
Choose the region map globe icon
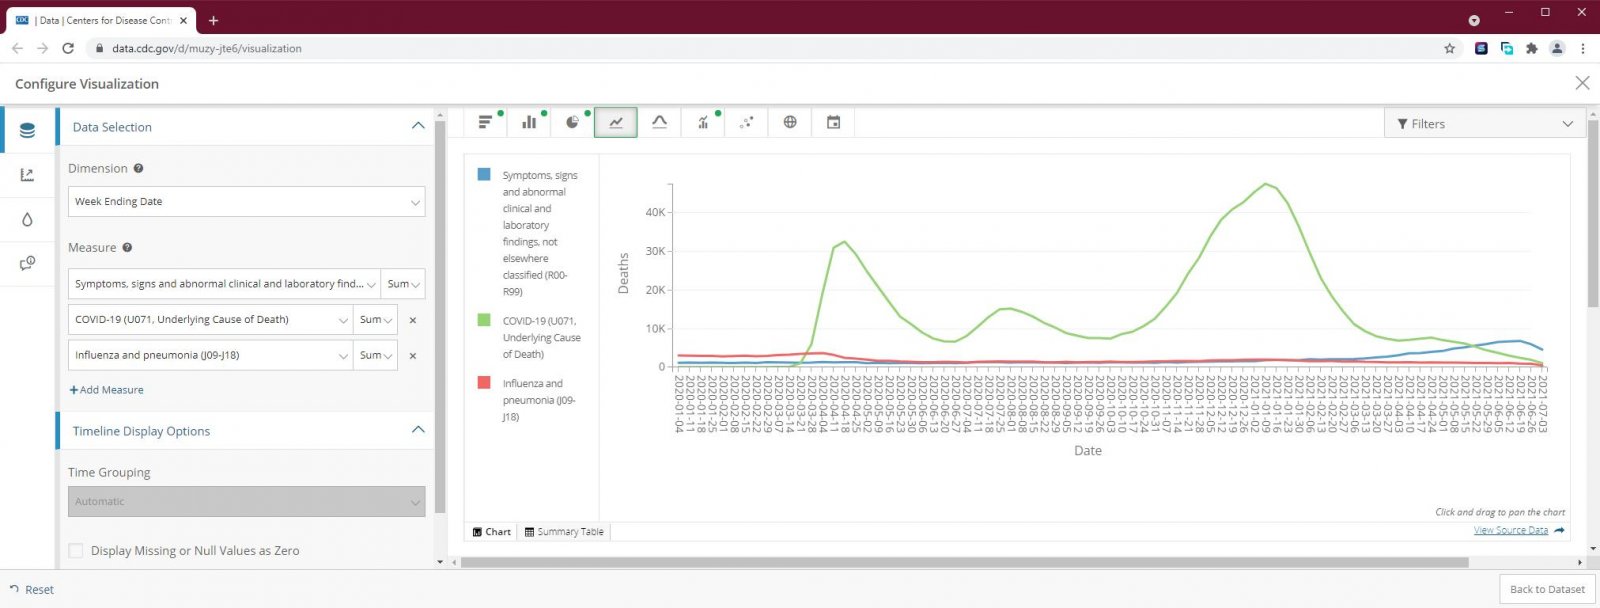pyautogui.click(x=790, y=123)
